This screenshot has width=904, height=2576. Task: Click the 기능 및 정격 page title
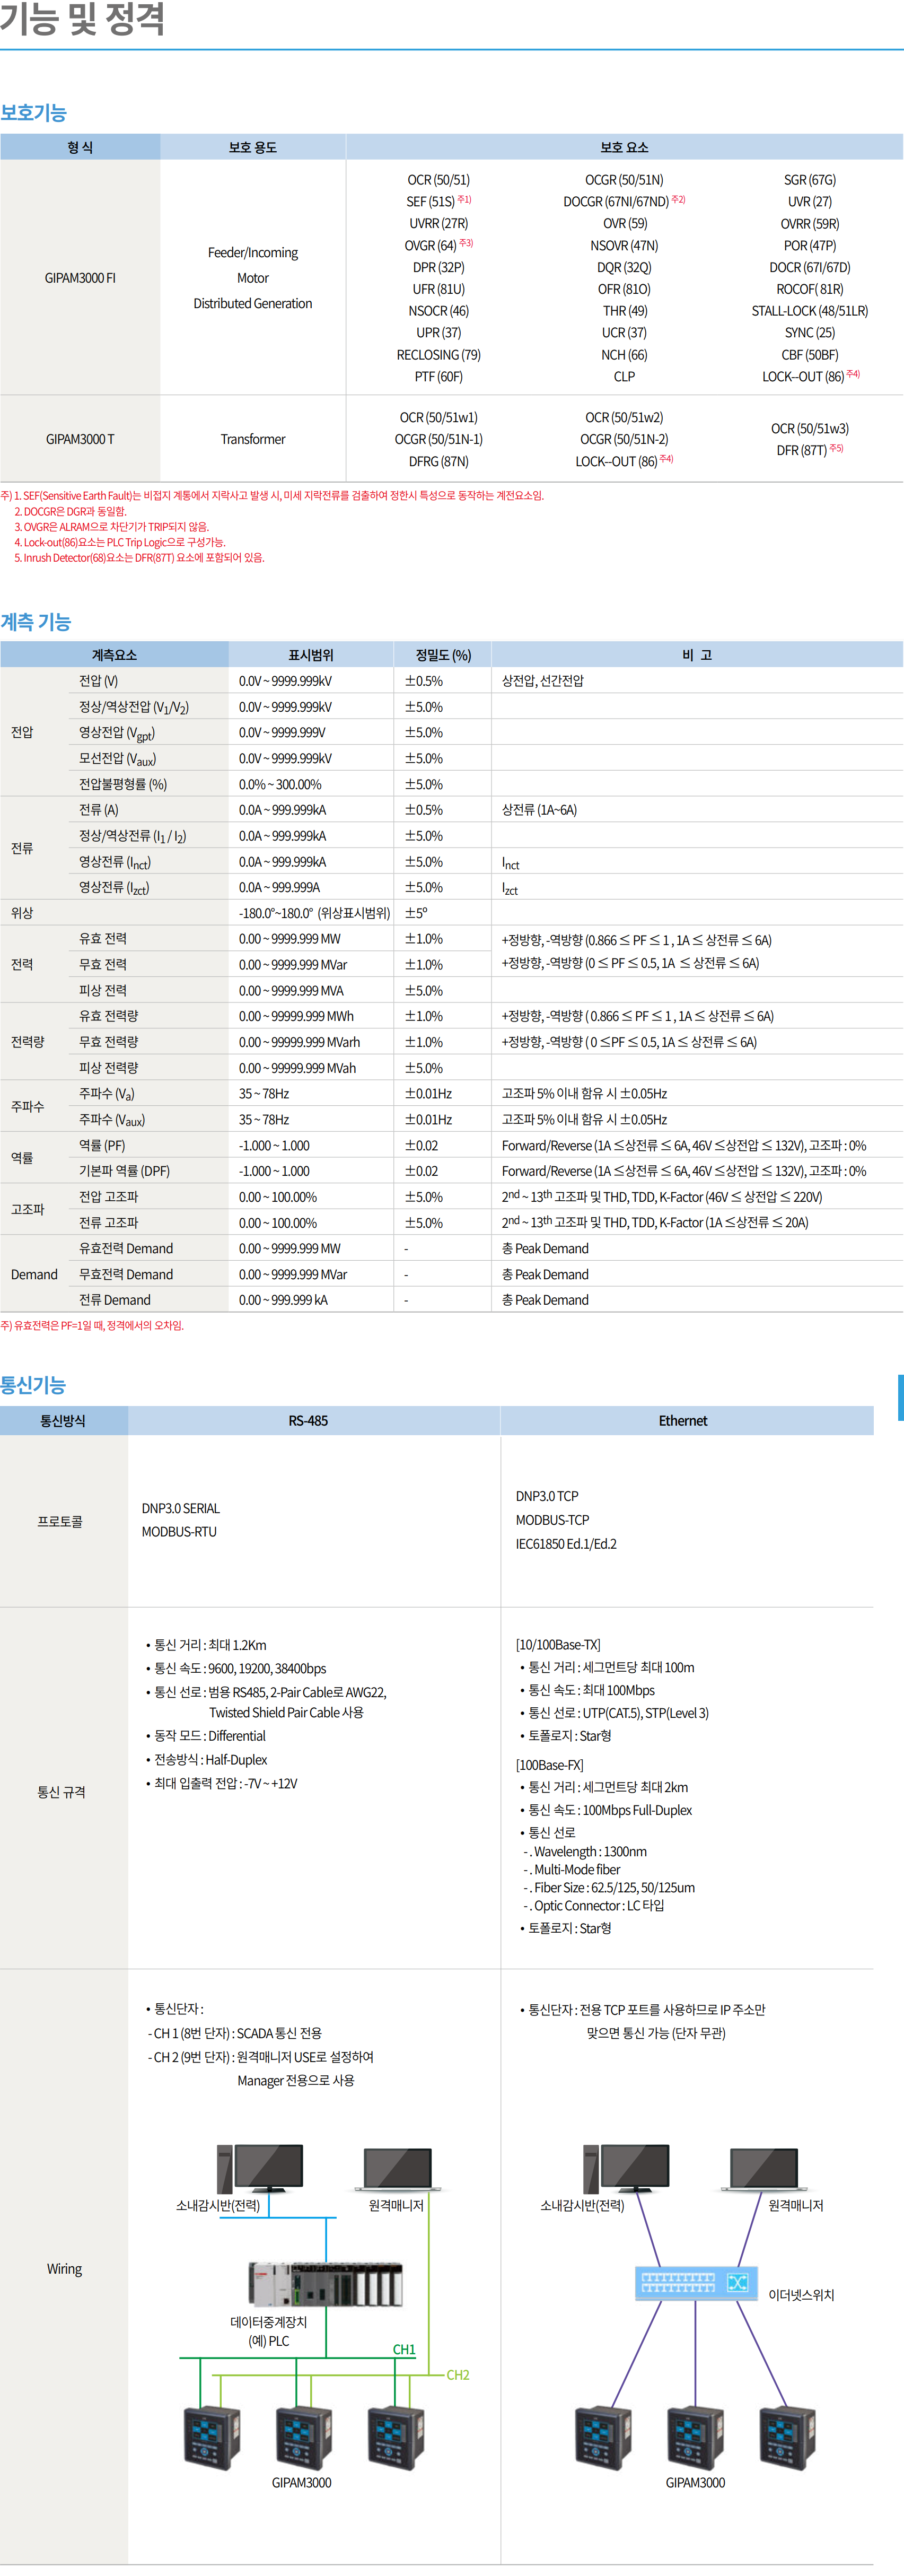click(x=82, y=18)
